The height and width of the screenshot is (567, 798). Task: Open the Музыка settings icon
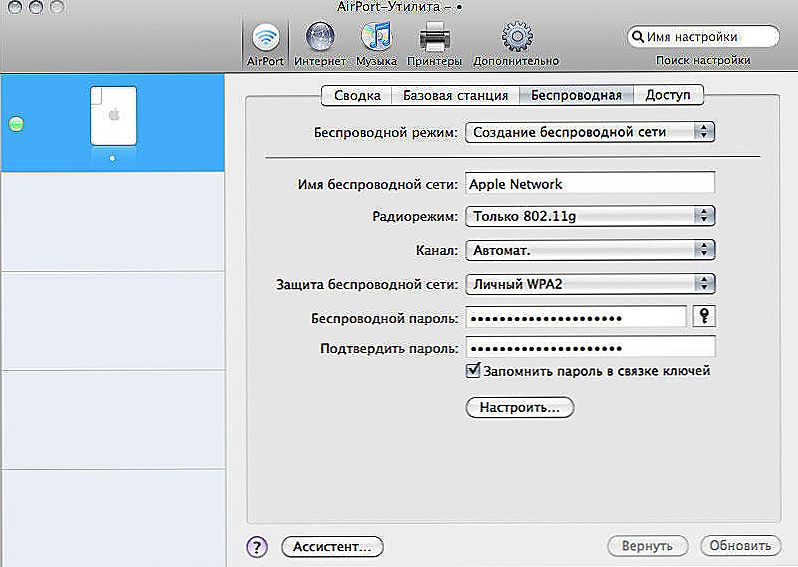(376, 45)
